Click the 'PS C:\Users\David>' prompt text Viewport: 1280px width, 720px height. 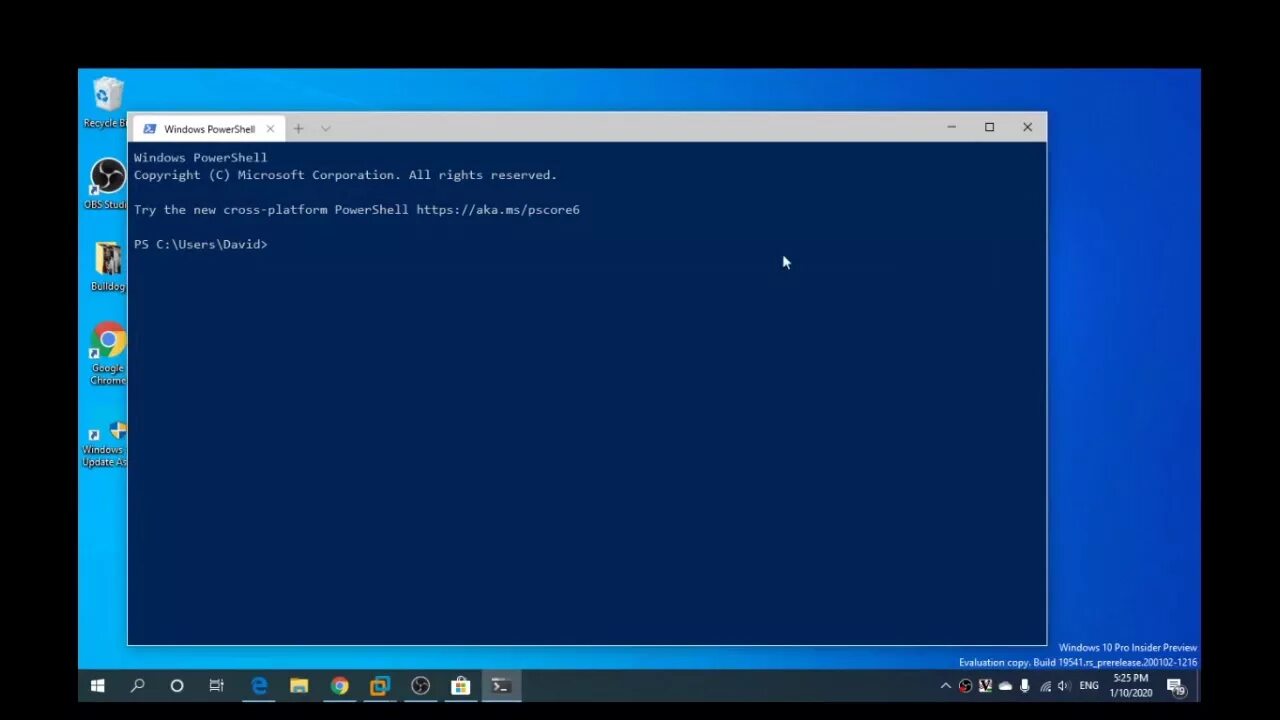[x=201, y=244]
